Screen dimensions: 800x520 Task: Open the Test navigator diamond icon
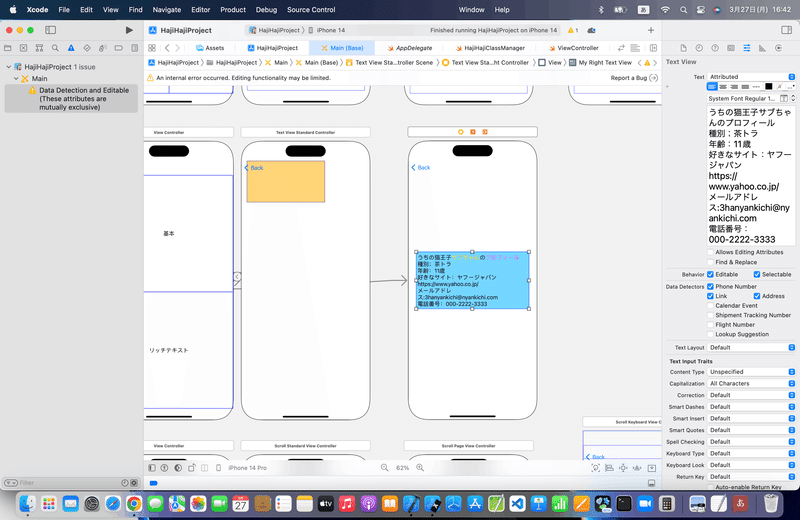(x=87, y=48)
